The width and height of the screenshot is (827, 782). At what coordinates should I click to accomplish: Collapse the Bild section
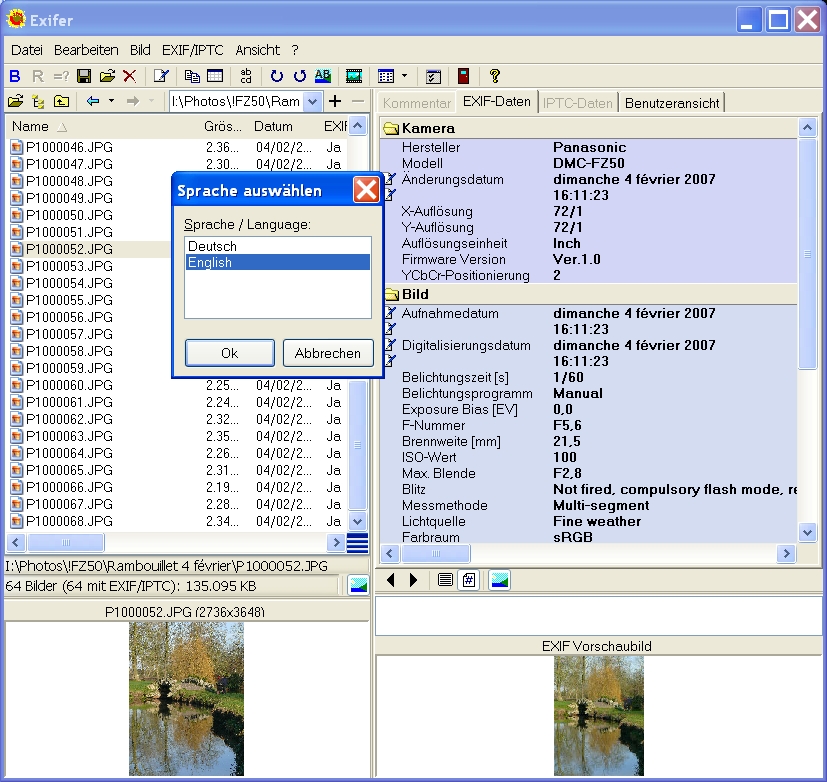click(391, 295)
